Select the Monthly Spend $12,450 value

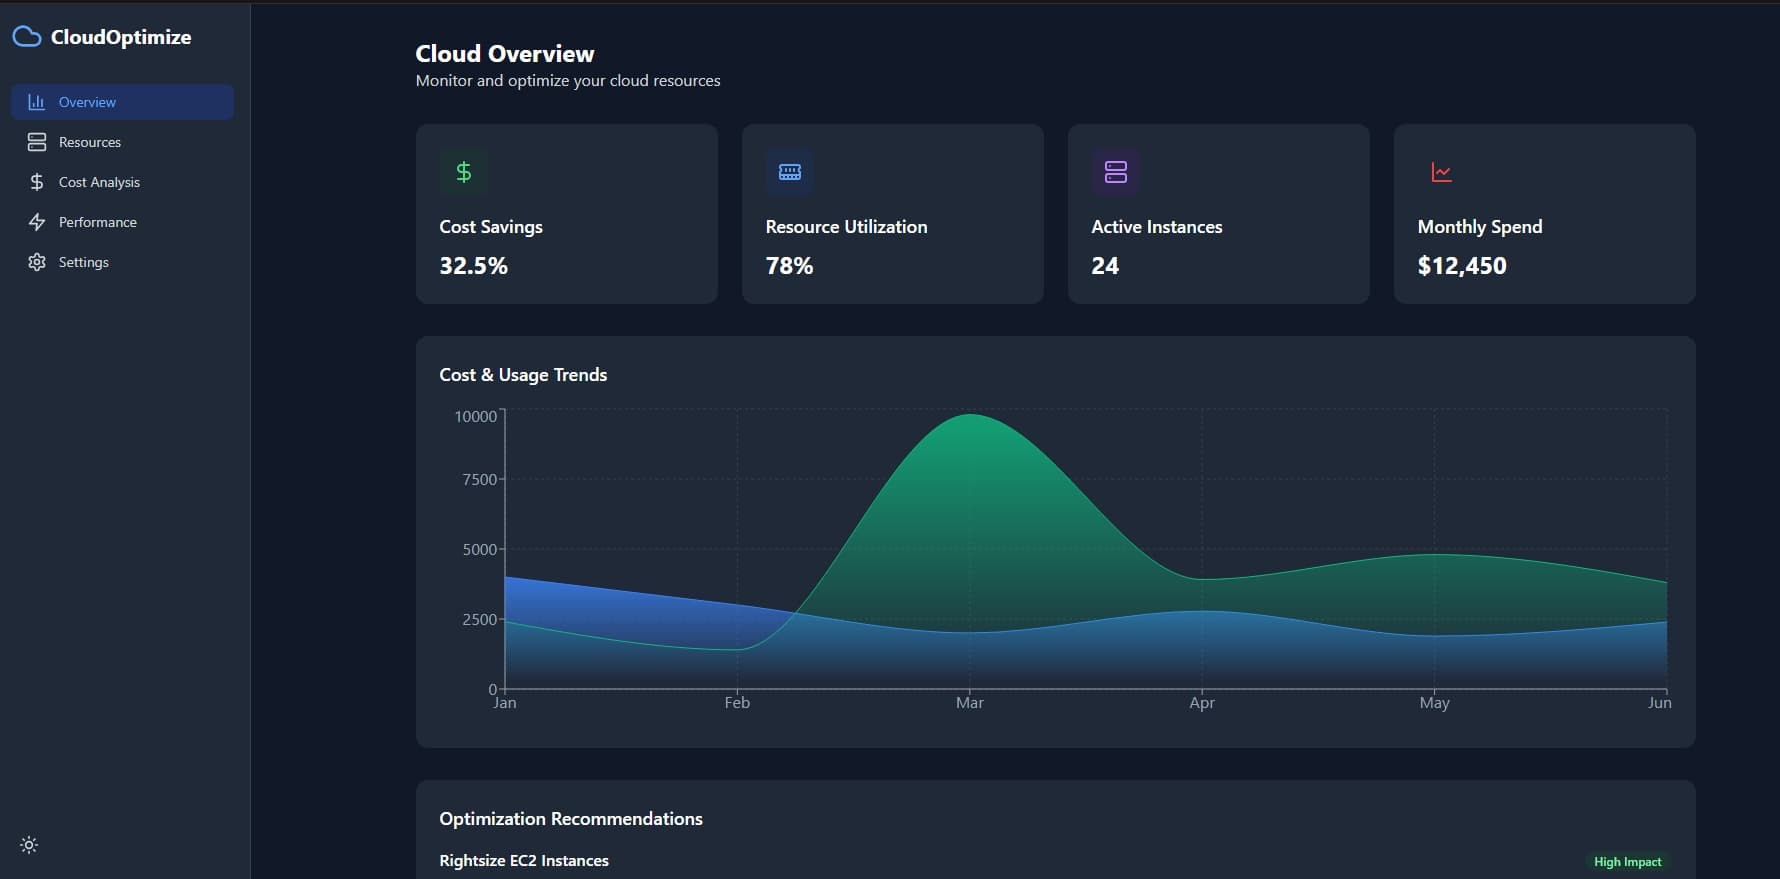click(x=1462, y=266)
